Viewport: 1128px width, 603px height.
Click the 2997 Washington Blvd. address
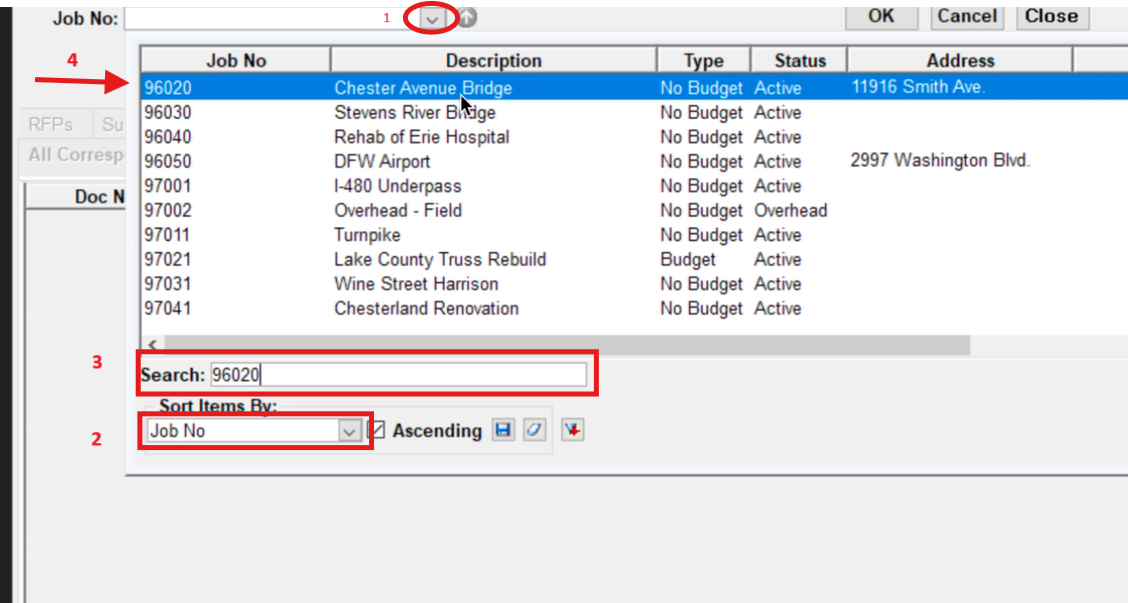tap(940, 160)
